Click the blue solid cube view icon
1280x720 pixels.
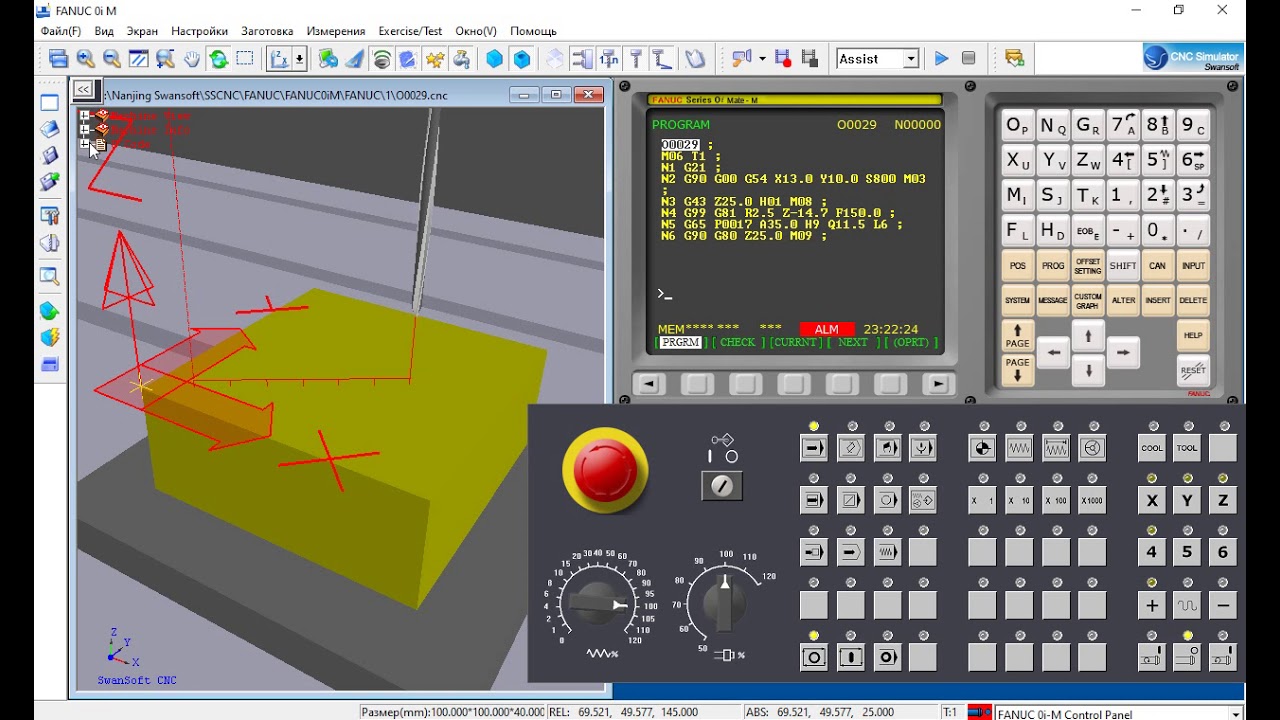(x=494, y=59)
